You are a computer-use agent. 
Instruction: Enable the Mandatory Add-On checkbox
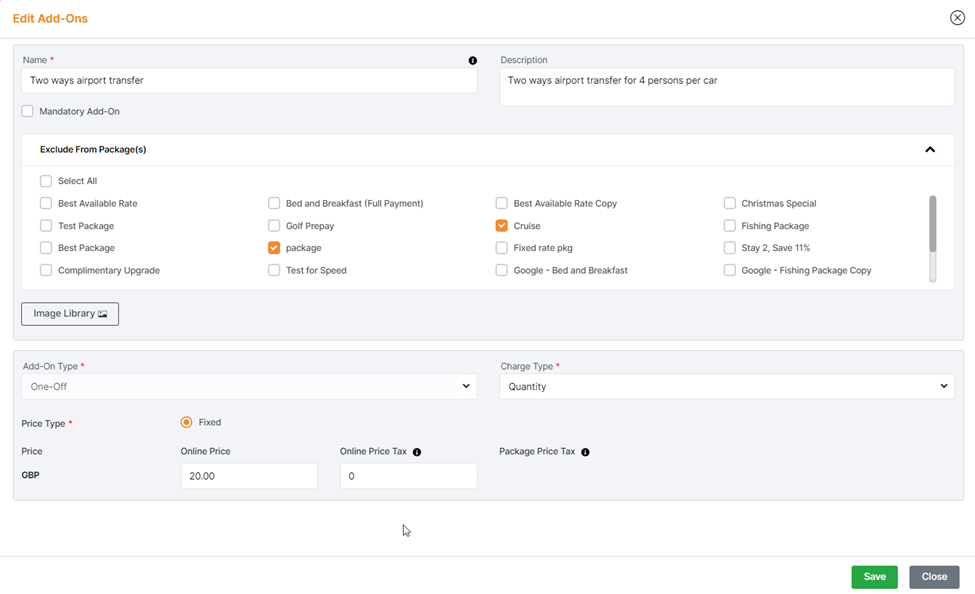28,111
